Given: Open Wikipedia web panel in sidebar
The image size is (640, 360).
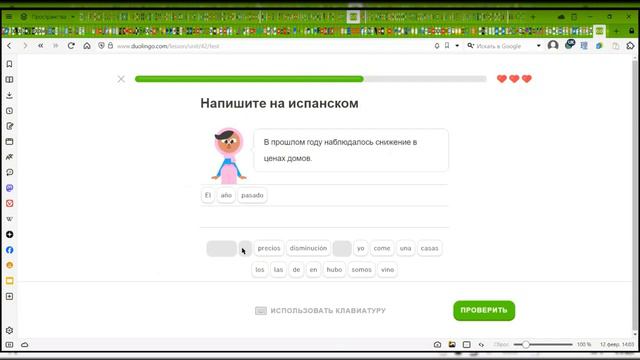Looking at the screenshot, I should click(x=9, y=219).
